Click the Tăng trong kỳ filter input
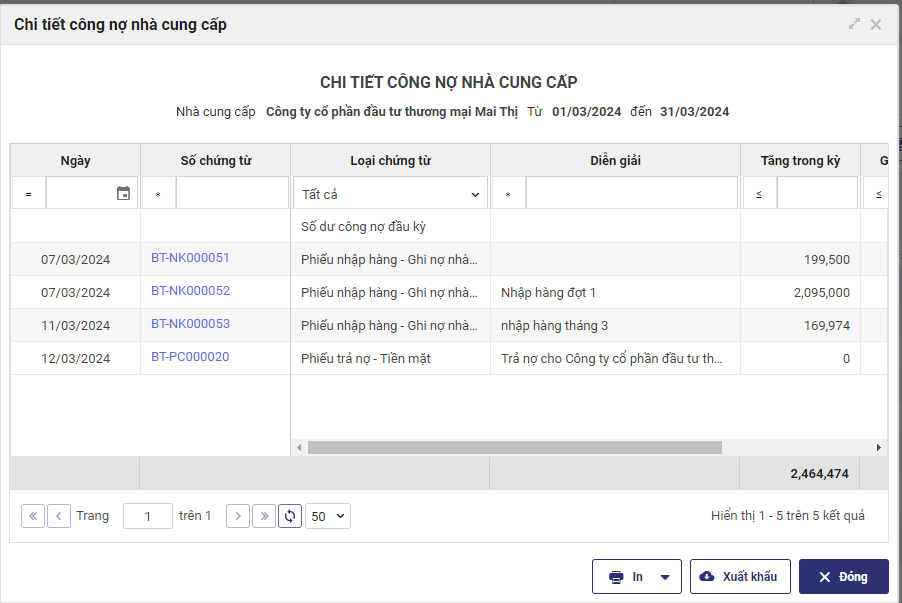Viewport: 902px width, 603px height. tap(817, 194)
